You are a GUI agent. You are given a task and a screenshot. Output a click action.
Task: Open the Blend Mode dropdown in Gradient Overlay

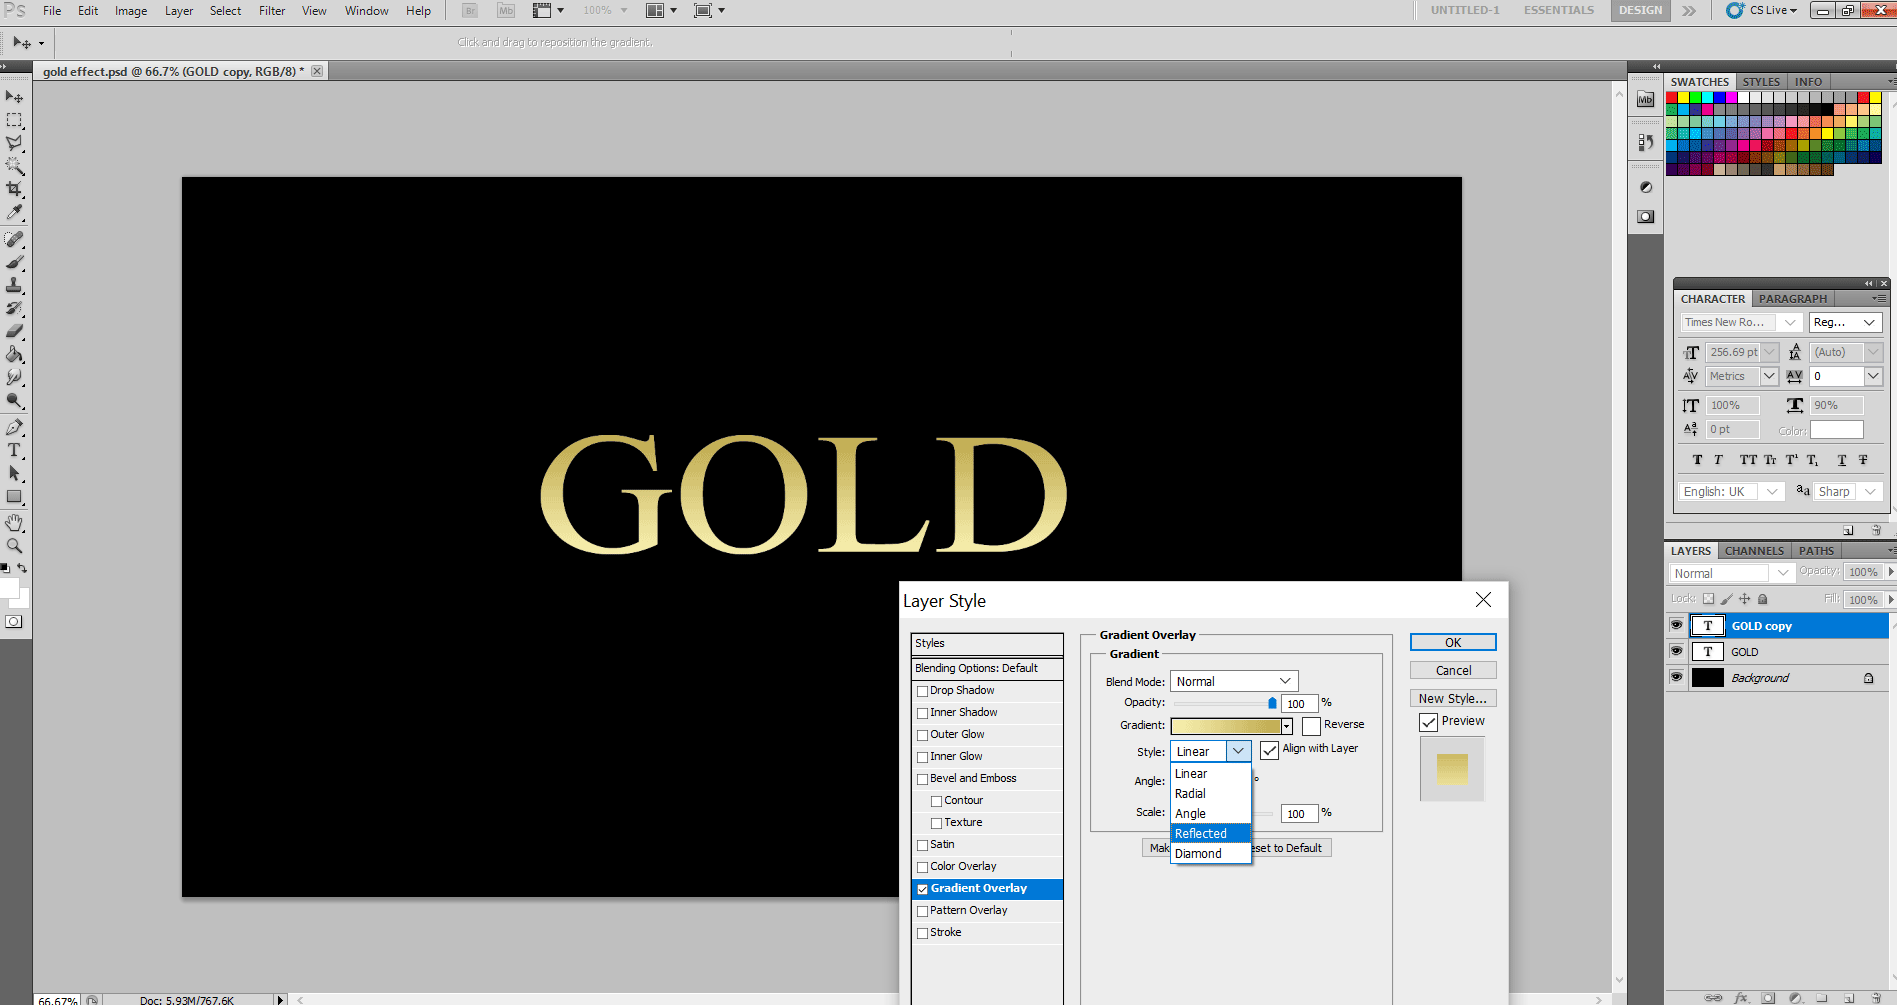(x=1286, y=681)
